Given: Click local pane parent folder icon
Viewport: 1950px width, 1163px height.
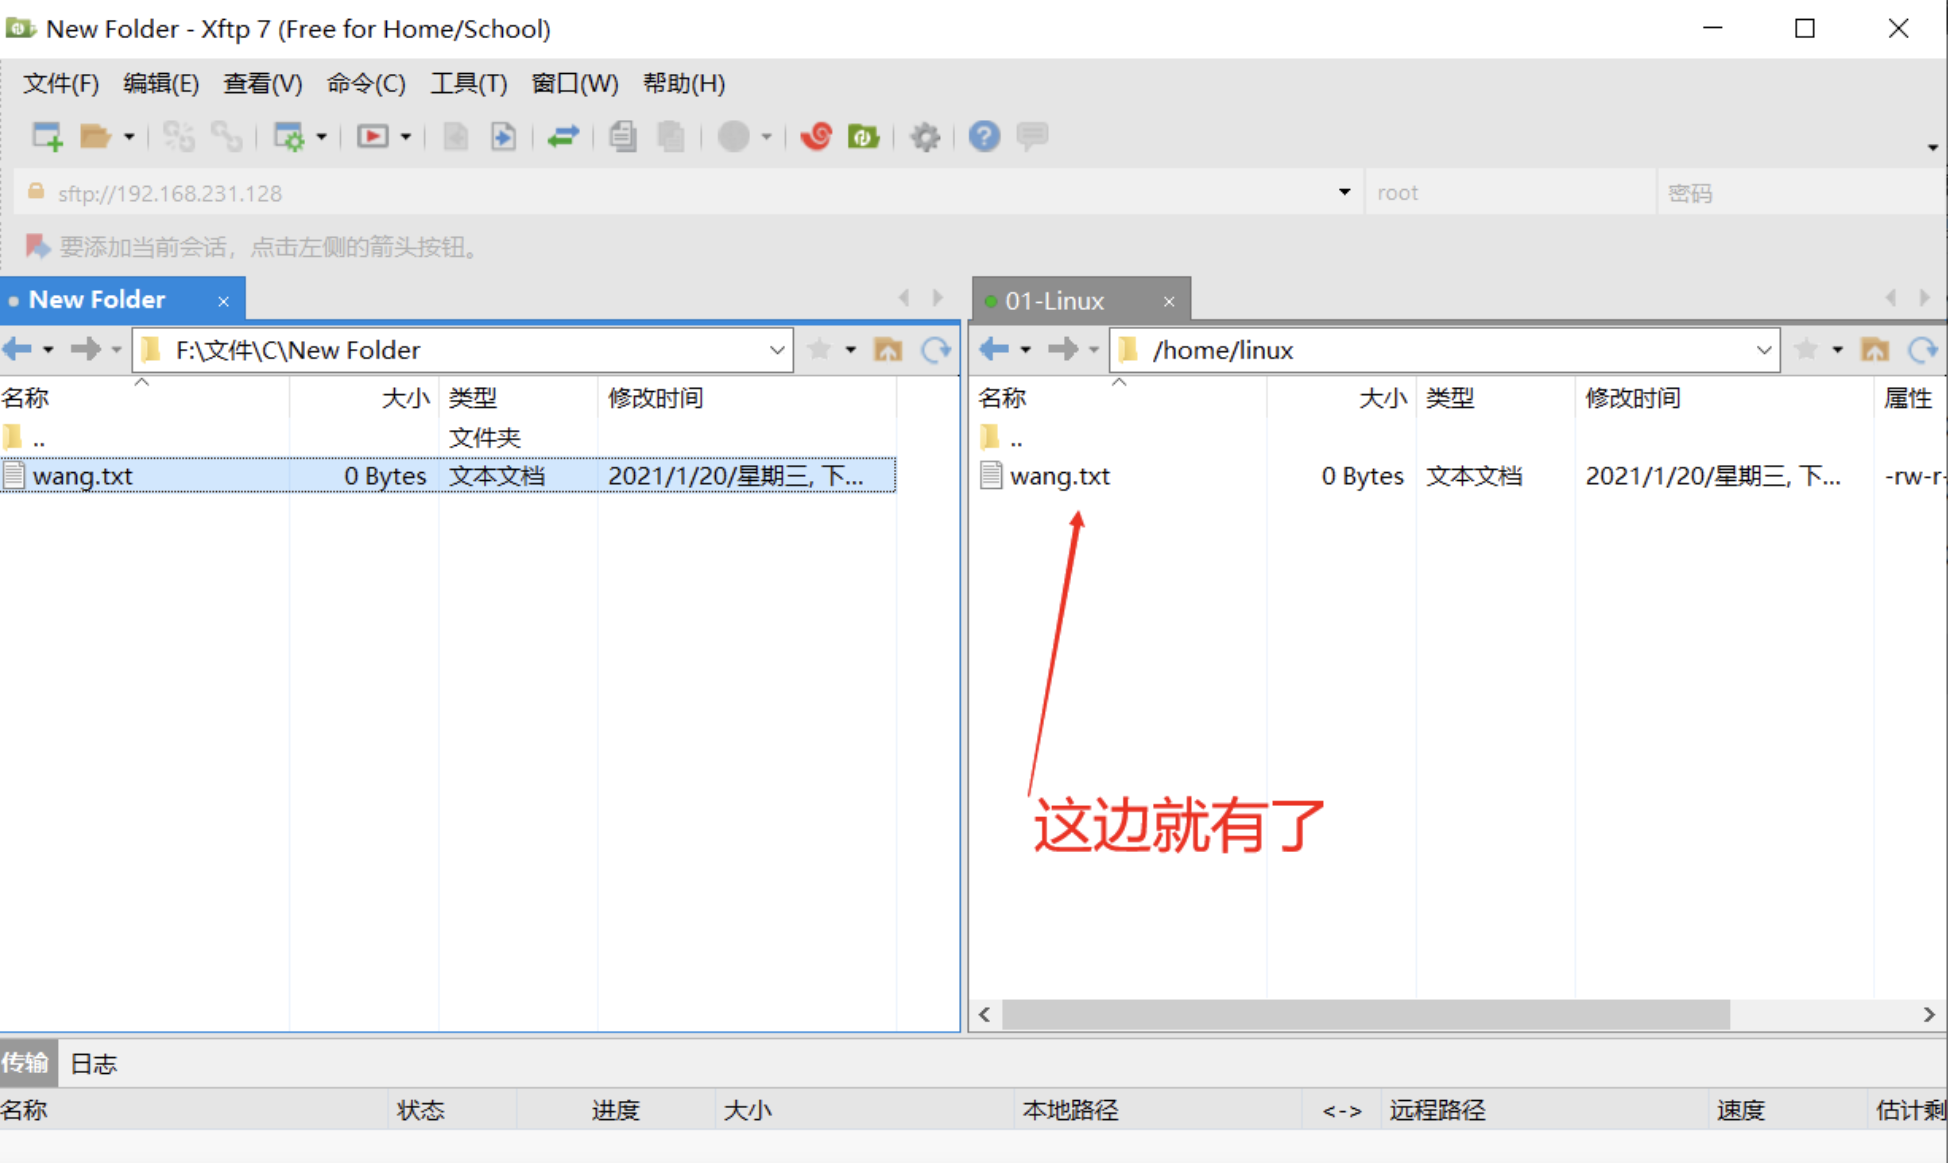Looking at the screenshot, I should pos(888,349).
